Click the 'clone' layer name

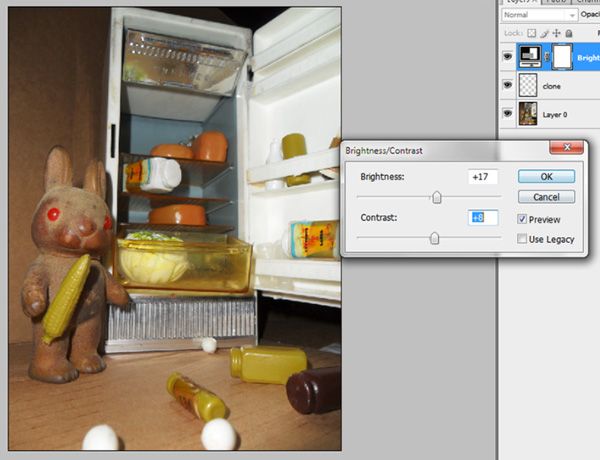pos(551,86)
